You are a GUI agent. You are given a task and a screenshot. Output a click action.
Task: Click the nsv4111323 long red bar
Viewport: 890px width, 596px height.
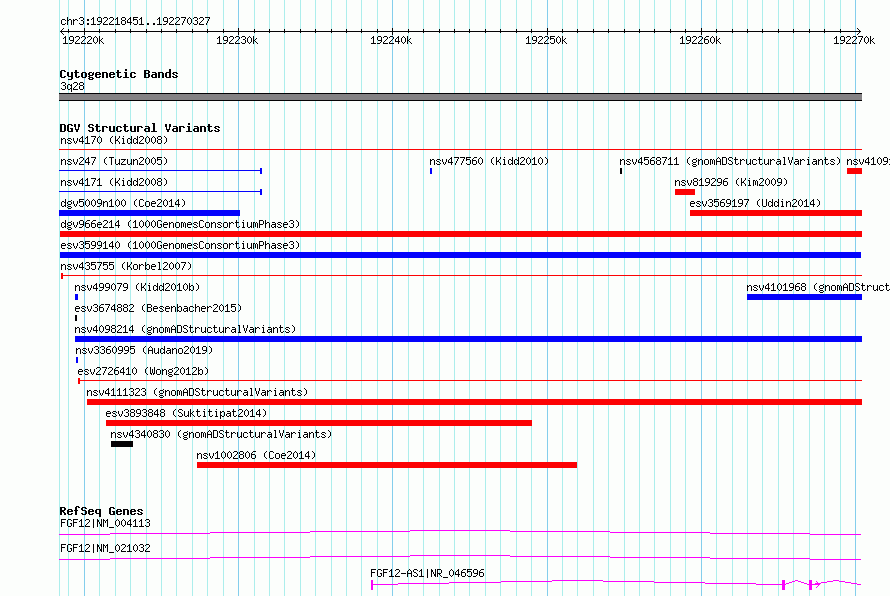475,402
